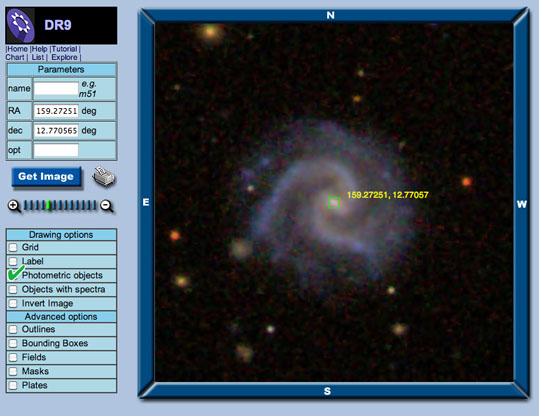Toggle Invert Image checkbox
This screenshot has width=539, height=416.
(13, 303)
